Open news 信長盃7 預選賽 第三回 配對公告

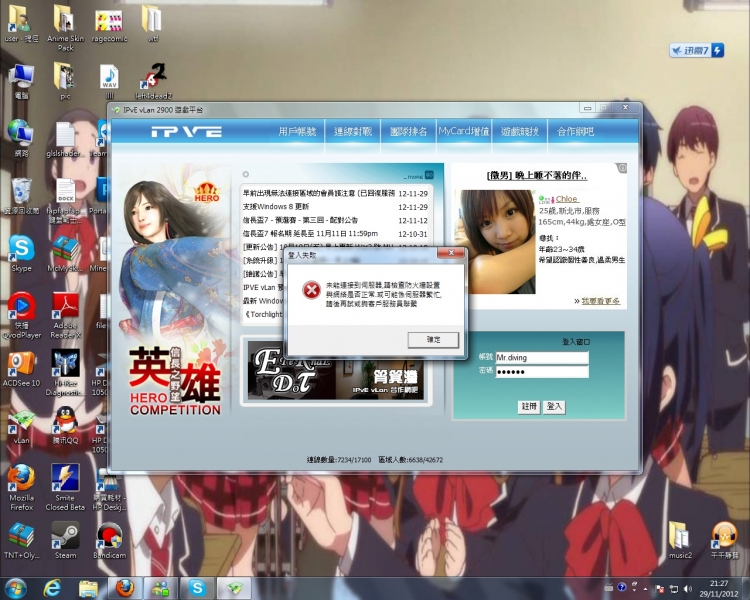coord(300,220)
